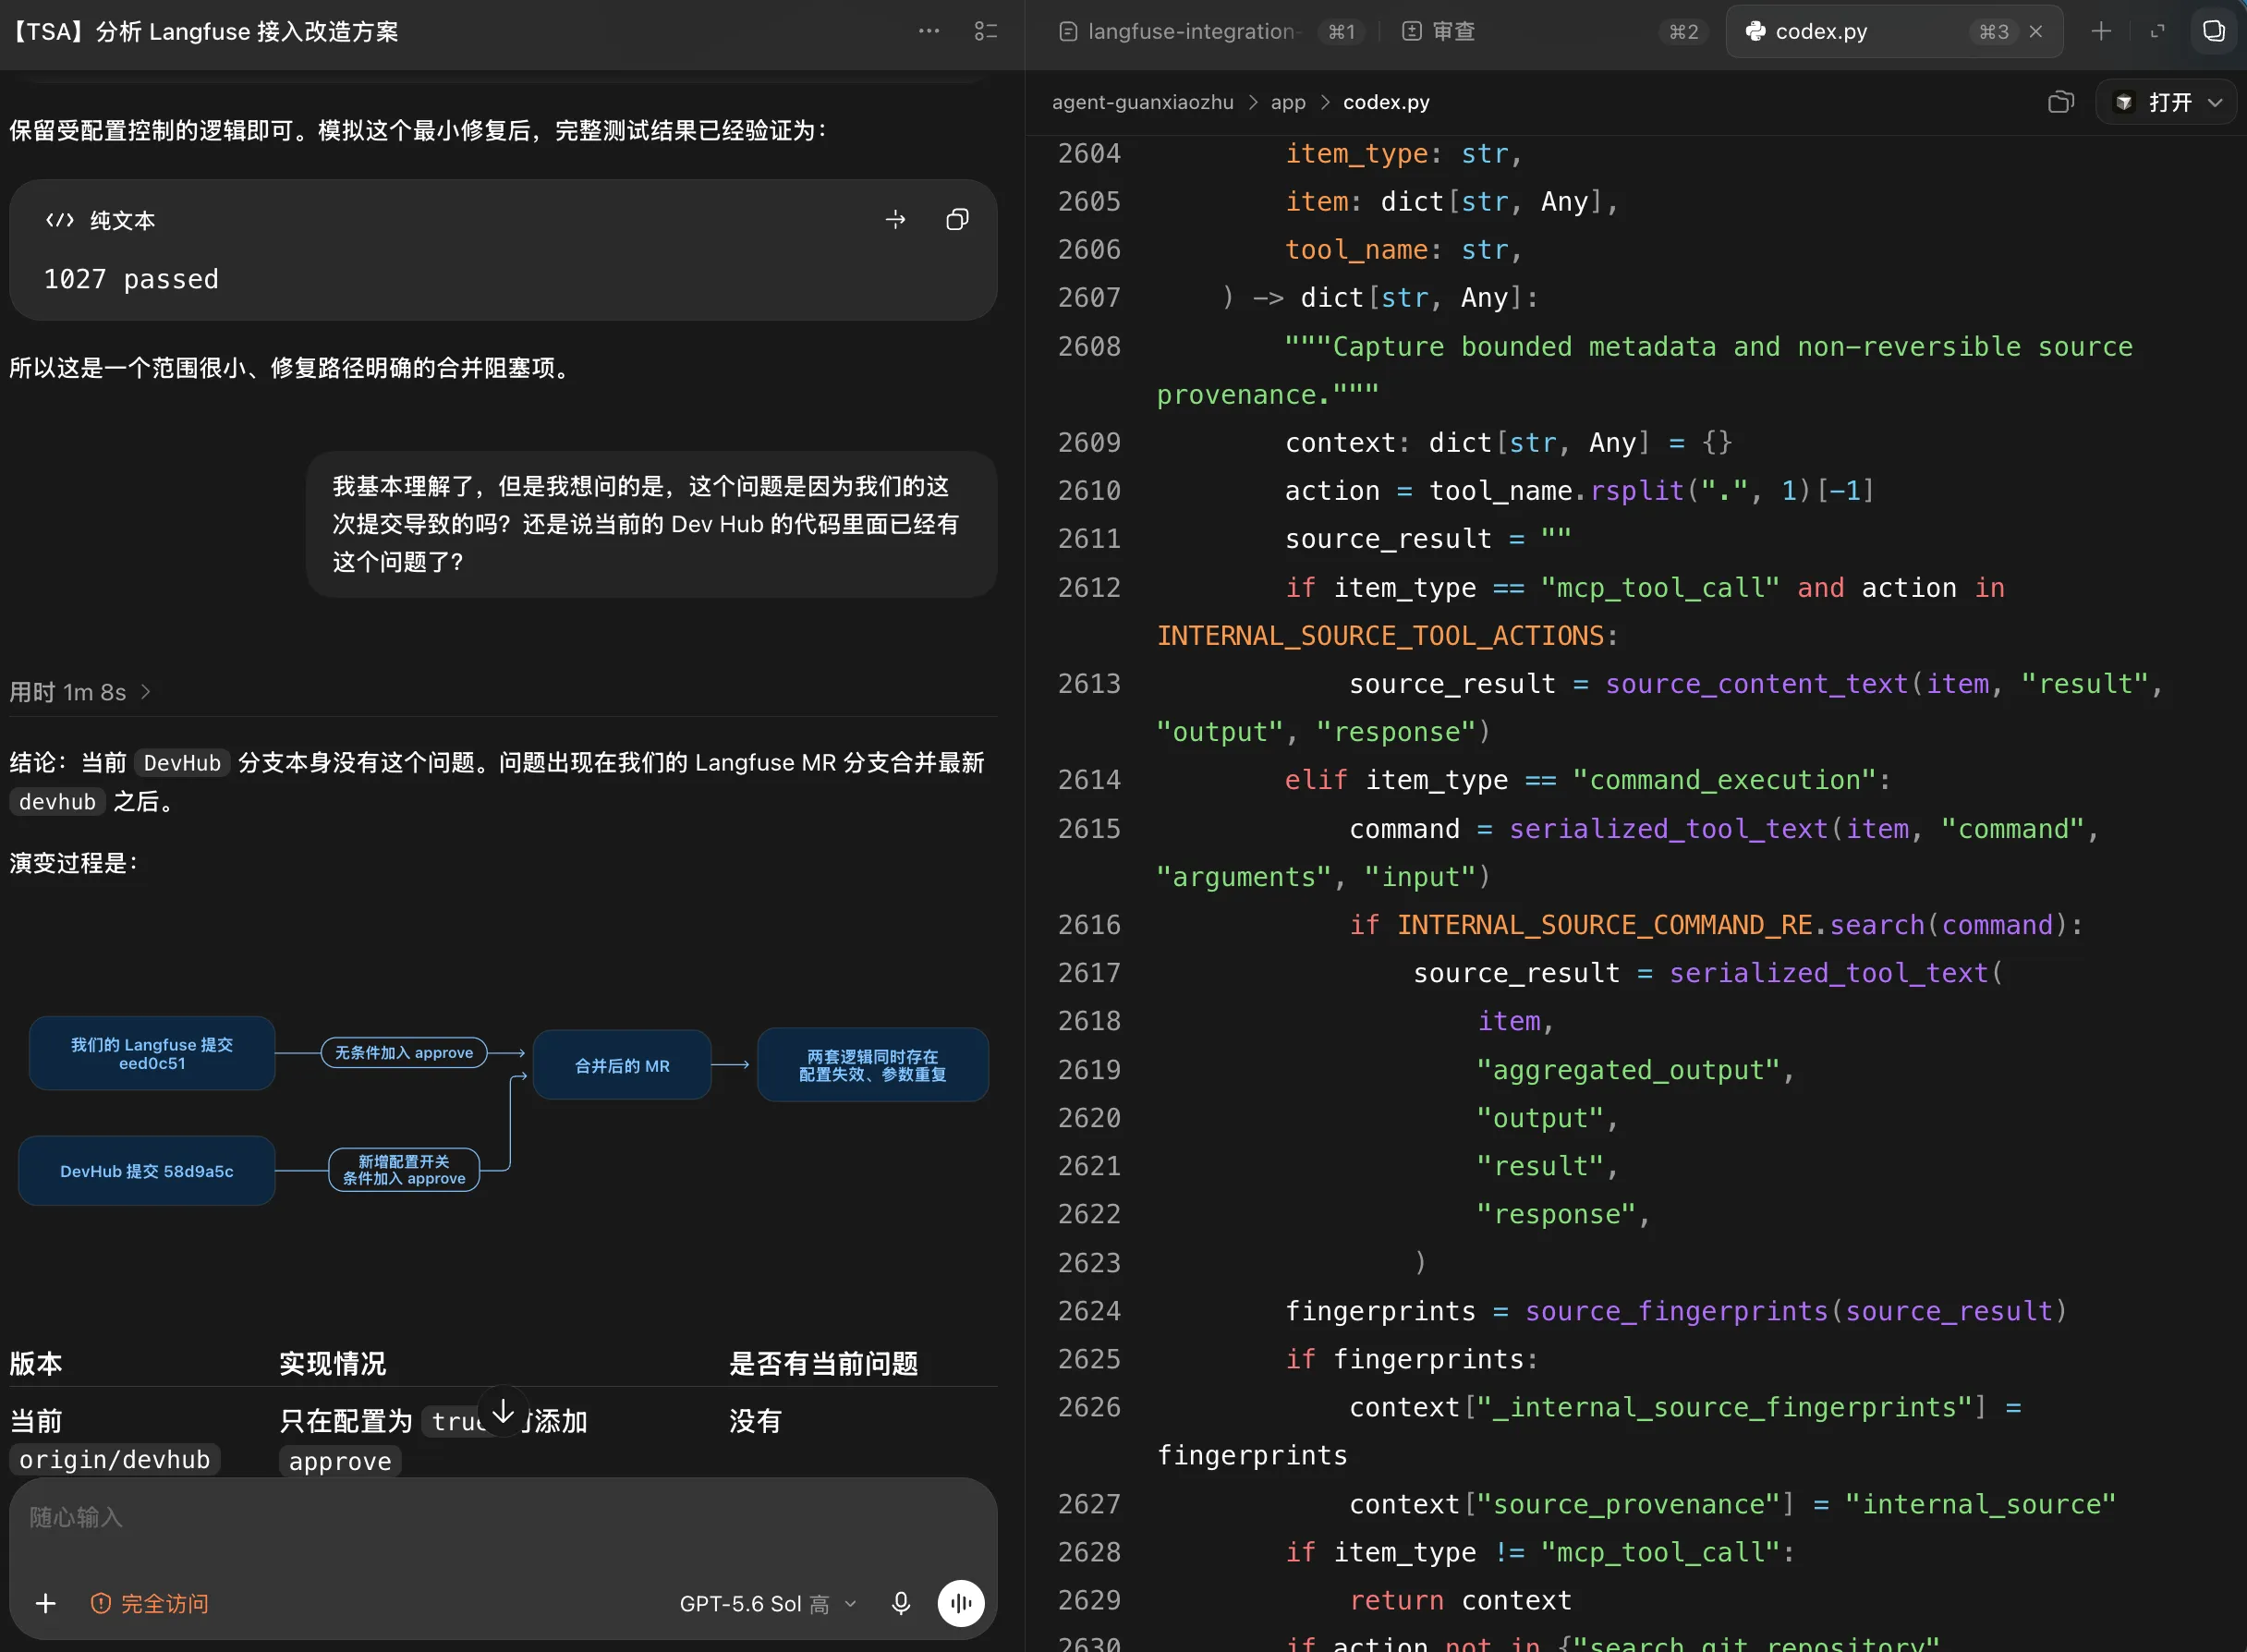
Task: Click the 是否有当前问题 table header
Action: pos(823,1363)
